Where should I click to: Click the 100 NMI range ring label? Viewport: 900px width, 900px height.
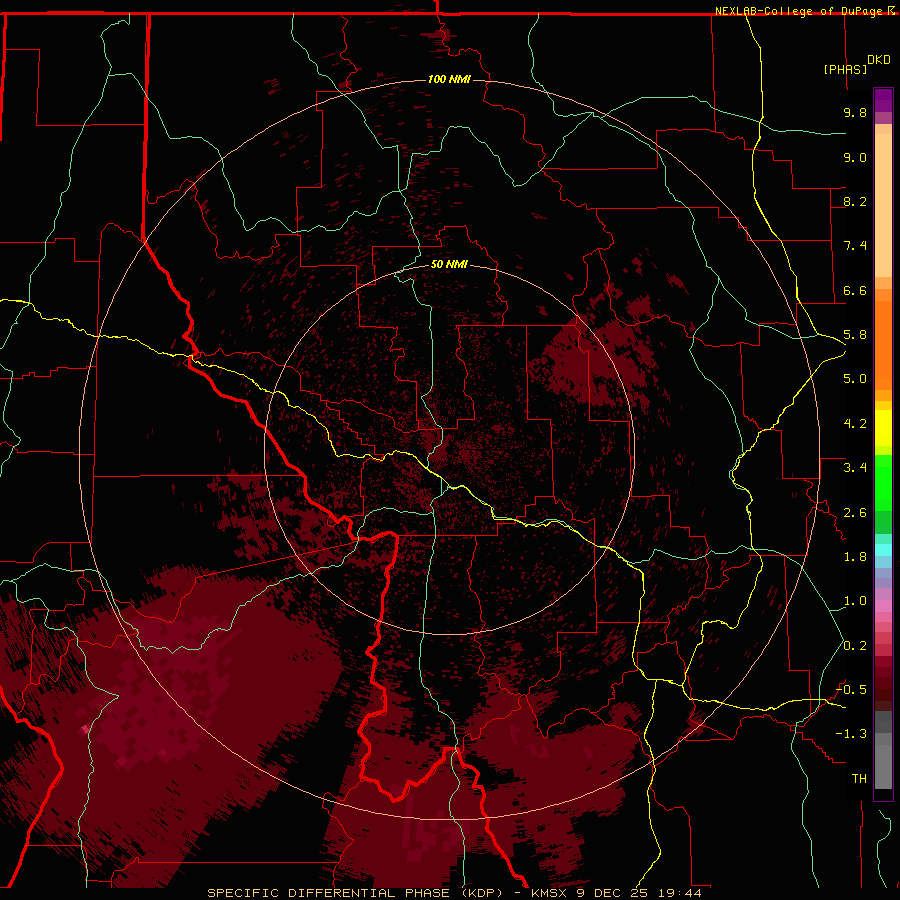(x=449, y=79)
